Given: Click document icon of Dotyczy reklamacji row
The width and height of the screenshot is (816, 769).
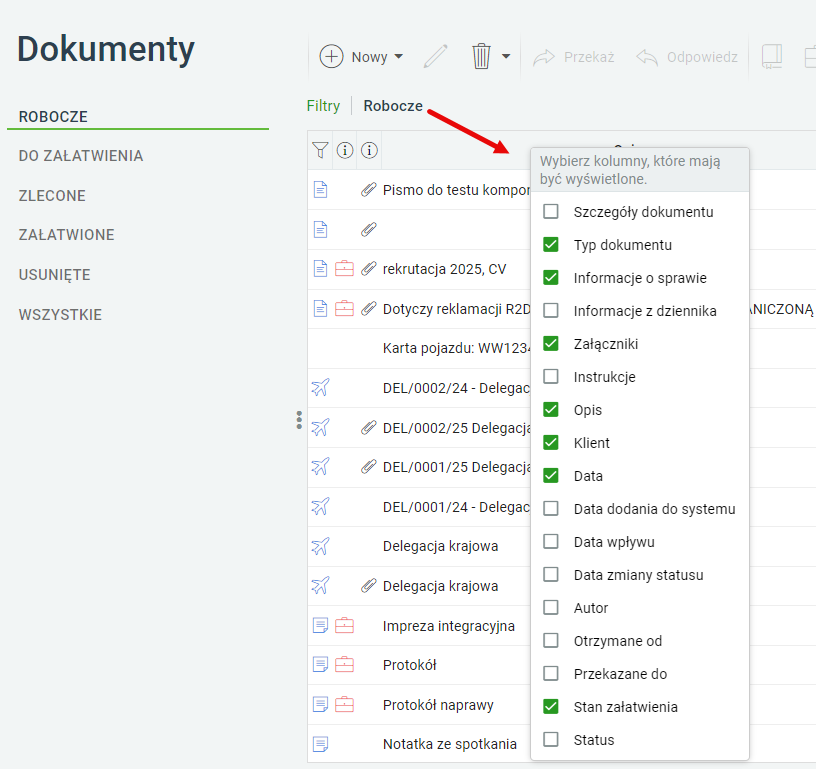Looking at the screenshot, I should [321, 309].
